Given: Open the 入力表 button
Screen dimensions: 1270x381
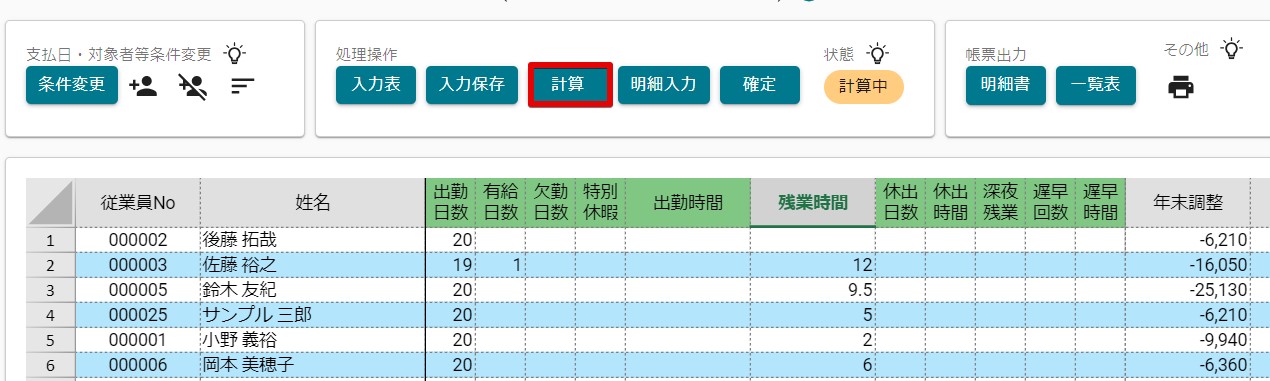Looking at the screenshot, I should 376,85.
